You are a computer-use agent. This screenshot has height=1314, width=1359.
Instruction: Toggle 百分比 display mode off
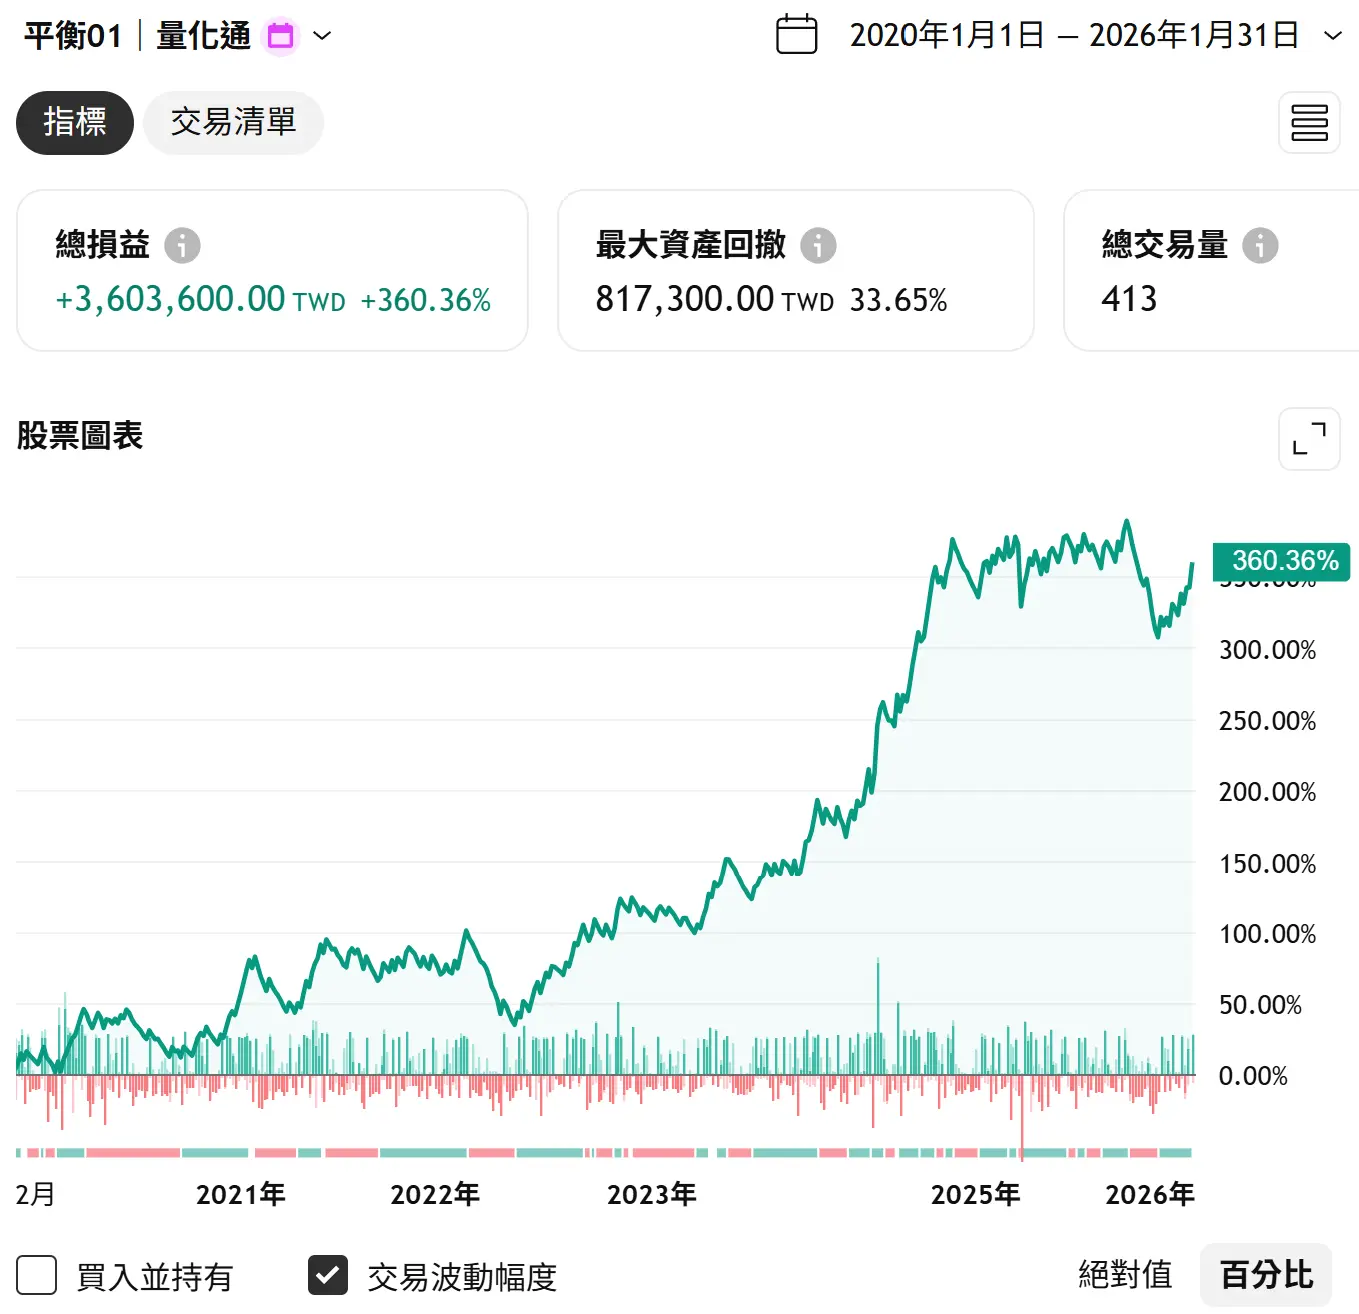[x=1265, y=1274]
